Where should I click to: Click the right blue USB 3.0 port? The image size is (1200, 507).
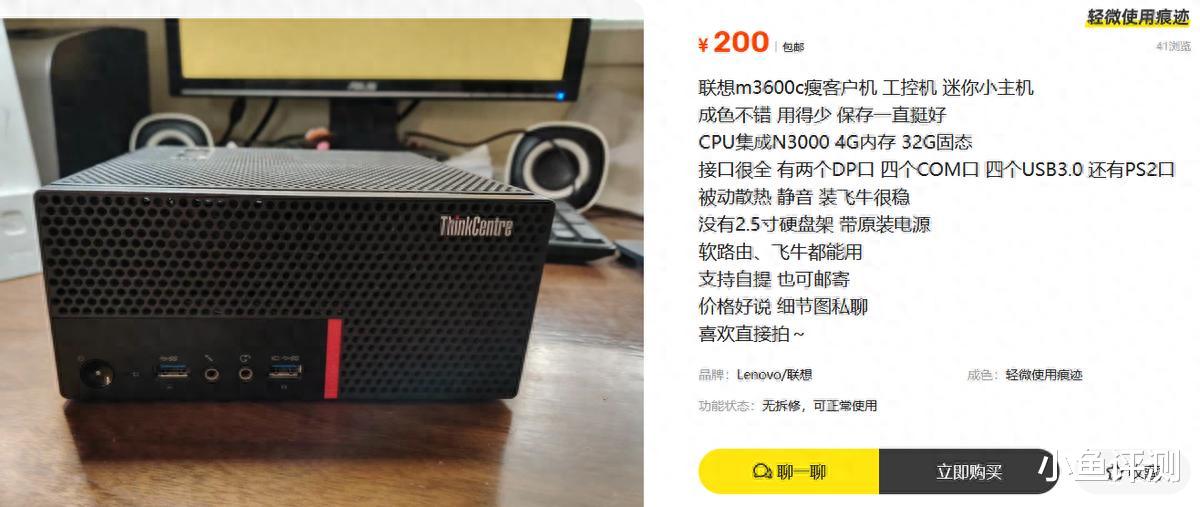coord(284,374)
